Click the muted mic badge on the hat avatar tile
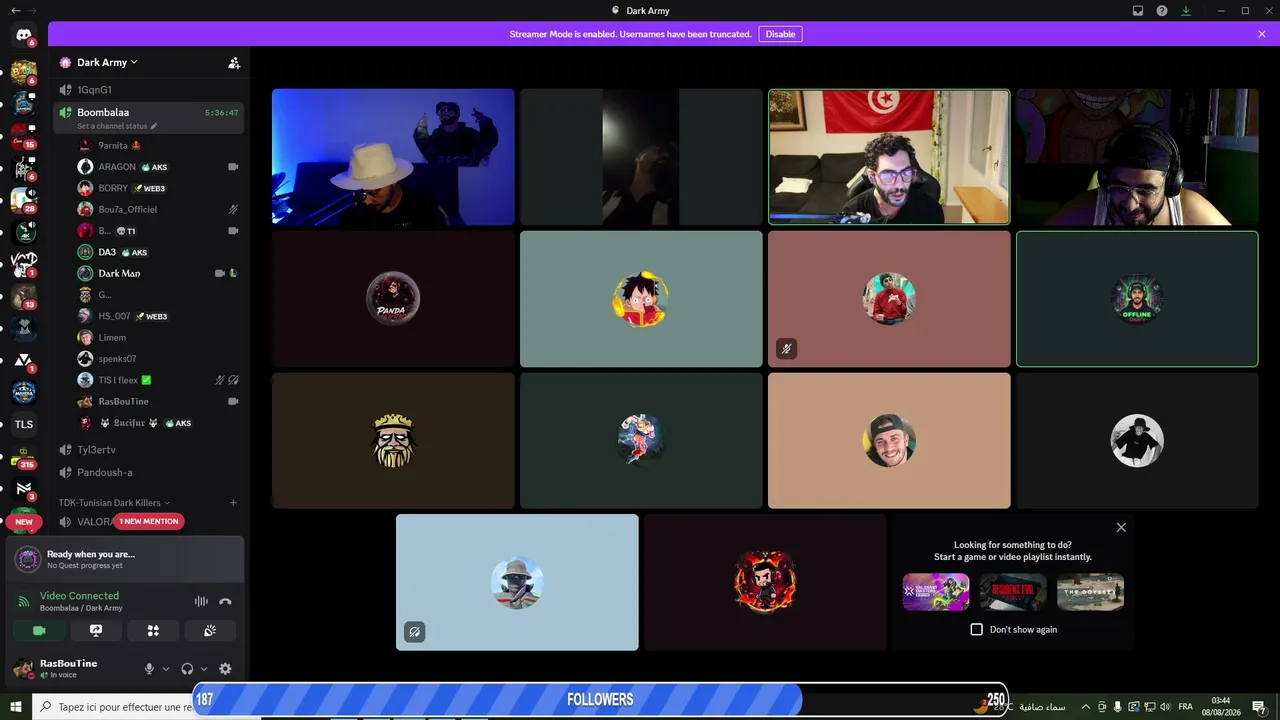This screenshot has height=720, width=1280. click(414, 632)
